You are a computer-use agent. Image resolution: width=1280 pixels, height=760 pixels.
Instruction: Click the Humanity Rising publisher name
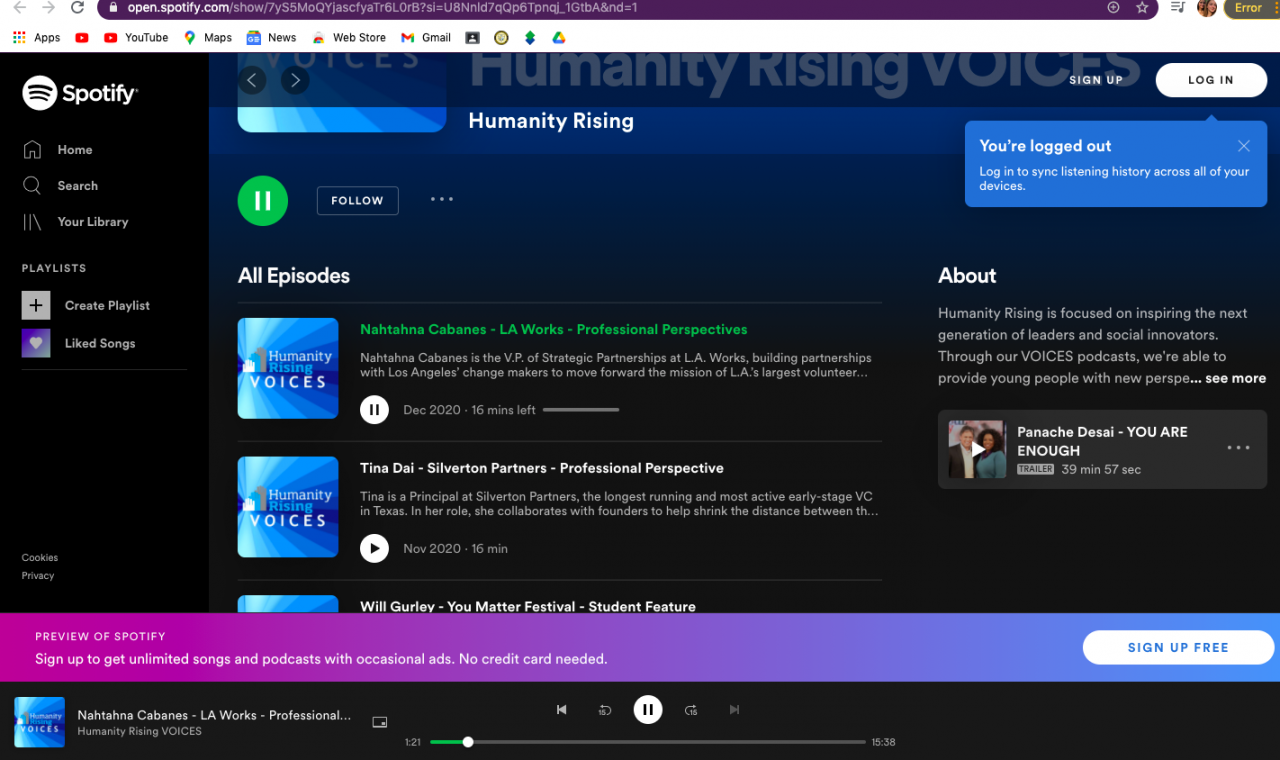(551, 121)
